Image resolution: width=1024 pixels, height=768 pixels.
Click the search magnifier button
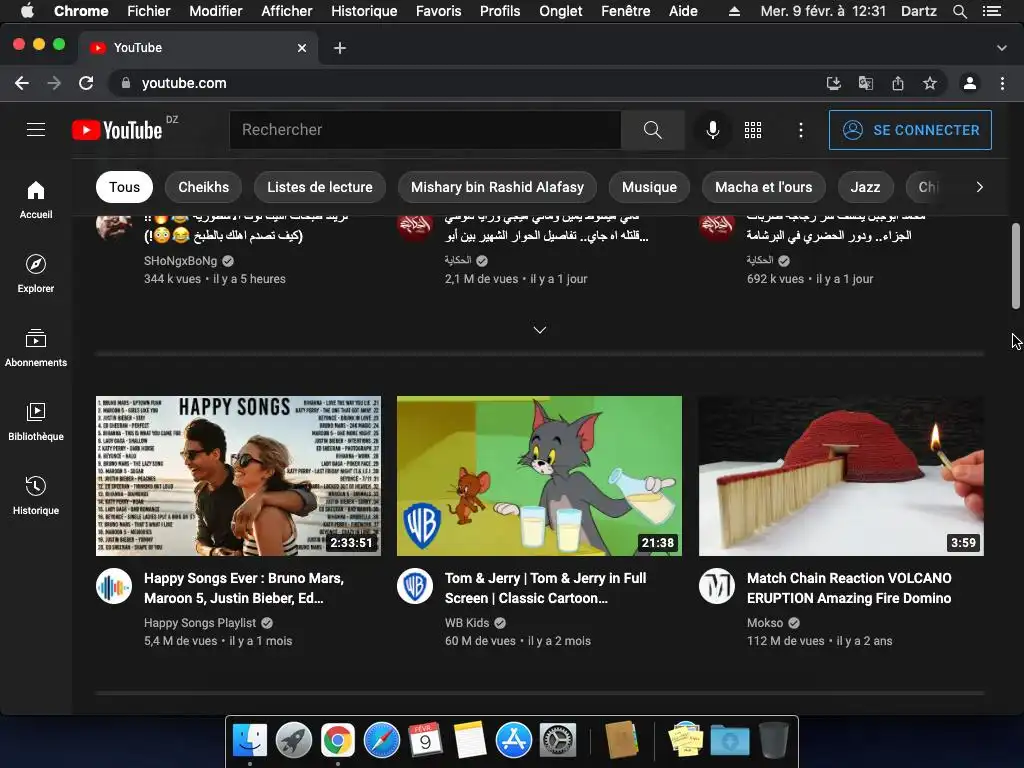(652, 130)
